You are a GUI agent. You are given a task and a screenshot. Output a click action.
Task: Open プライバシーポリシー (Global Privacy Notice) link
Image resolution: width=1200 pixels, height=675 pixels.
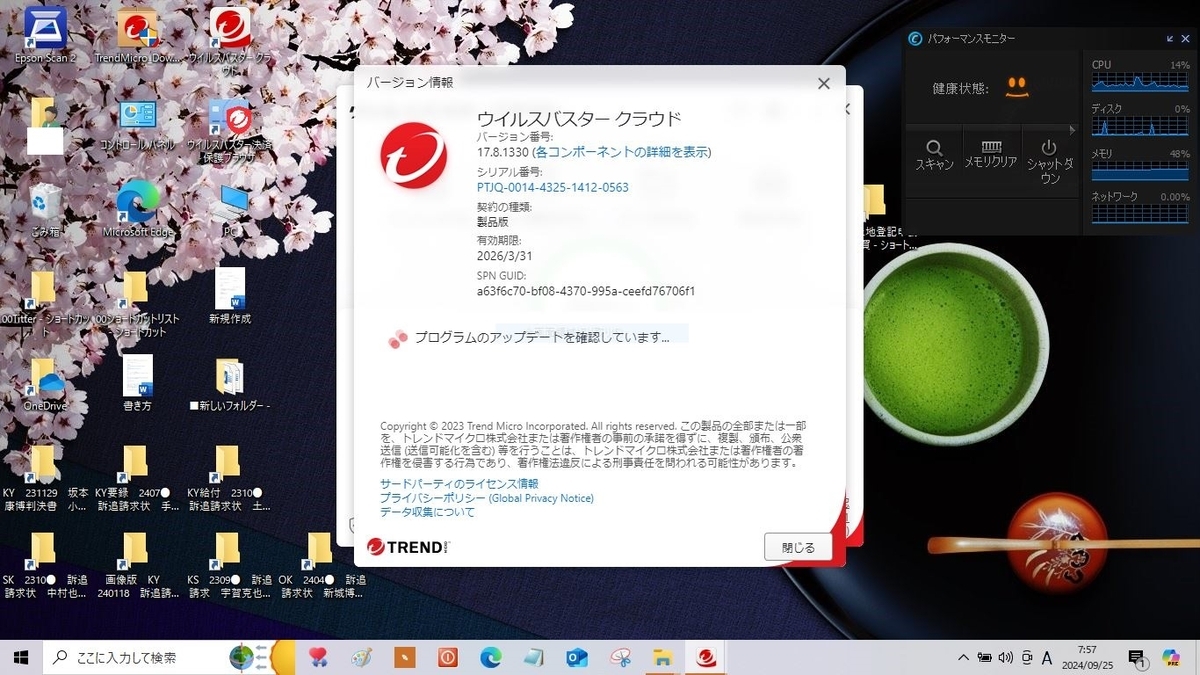(x=487, y=497)
